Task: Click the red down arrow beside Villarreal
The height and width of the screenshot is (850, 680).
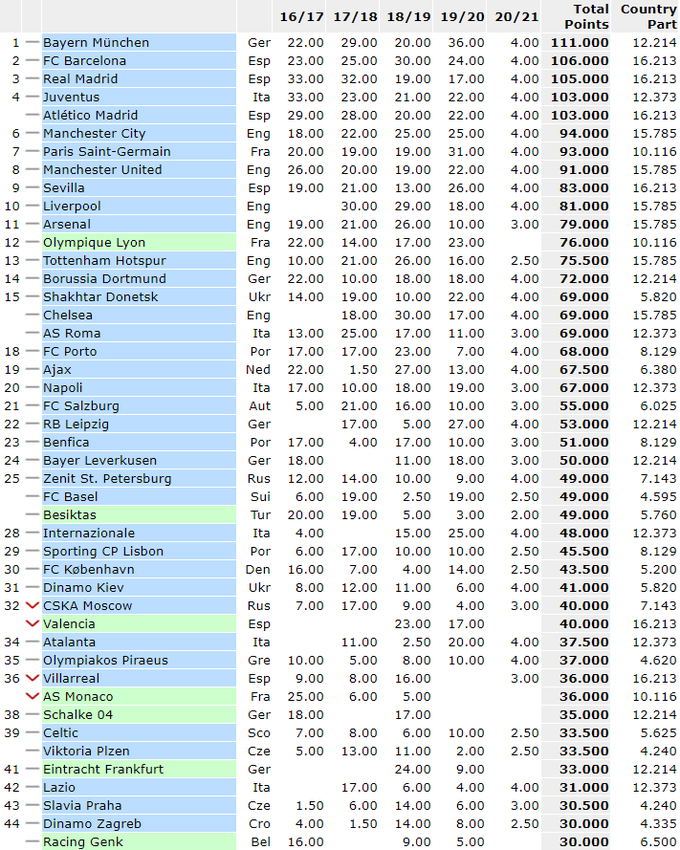Action: tap(32, 679)
